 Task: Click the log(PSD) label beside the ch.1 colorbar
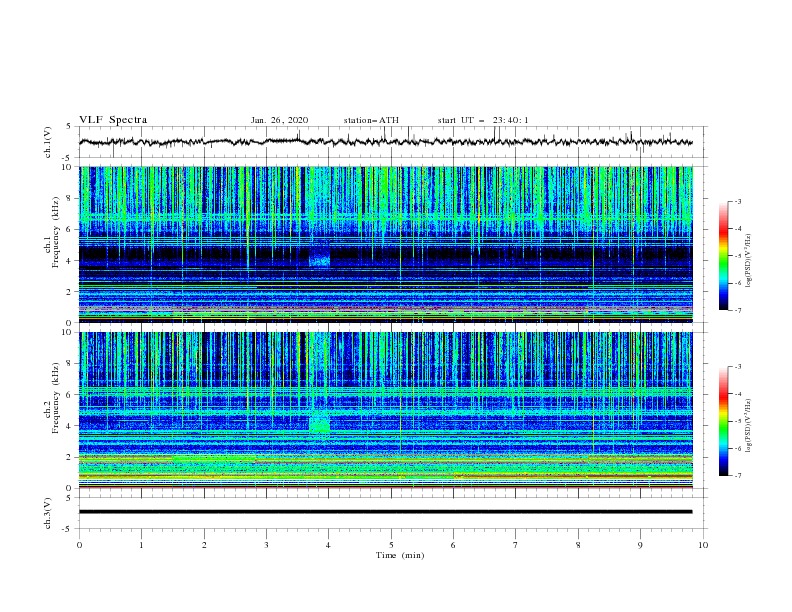pyautogui.click(x=749, y=261)
